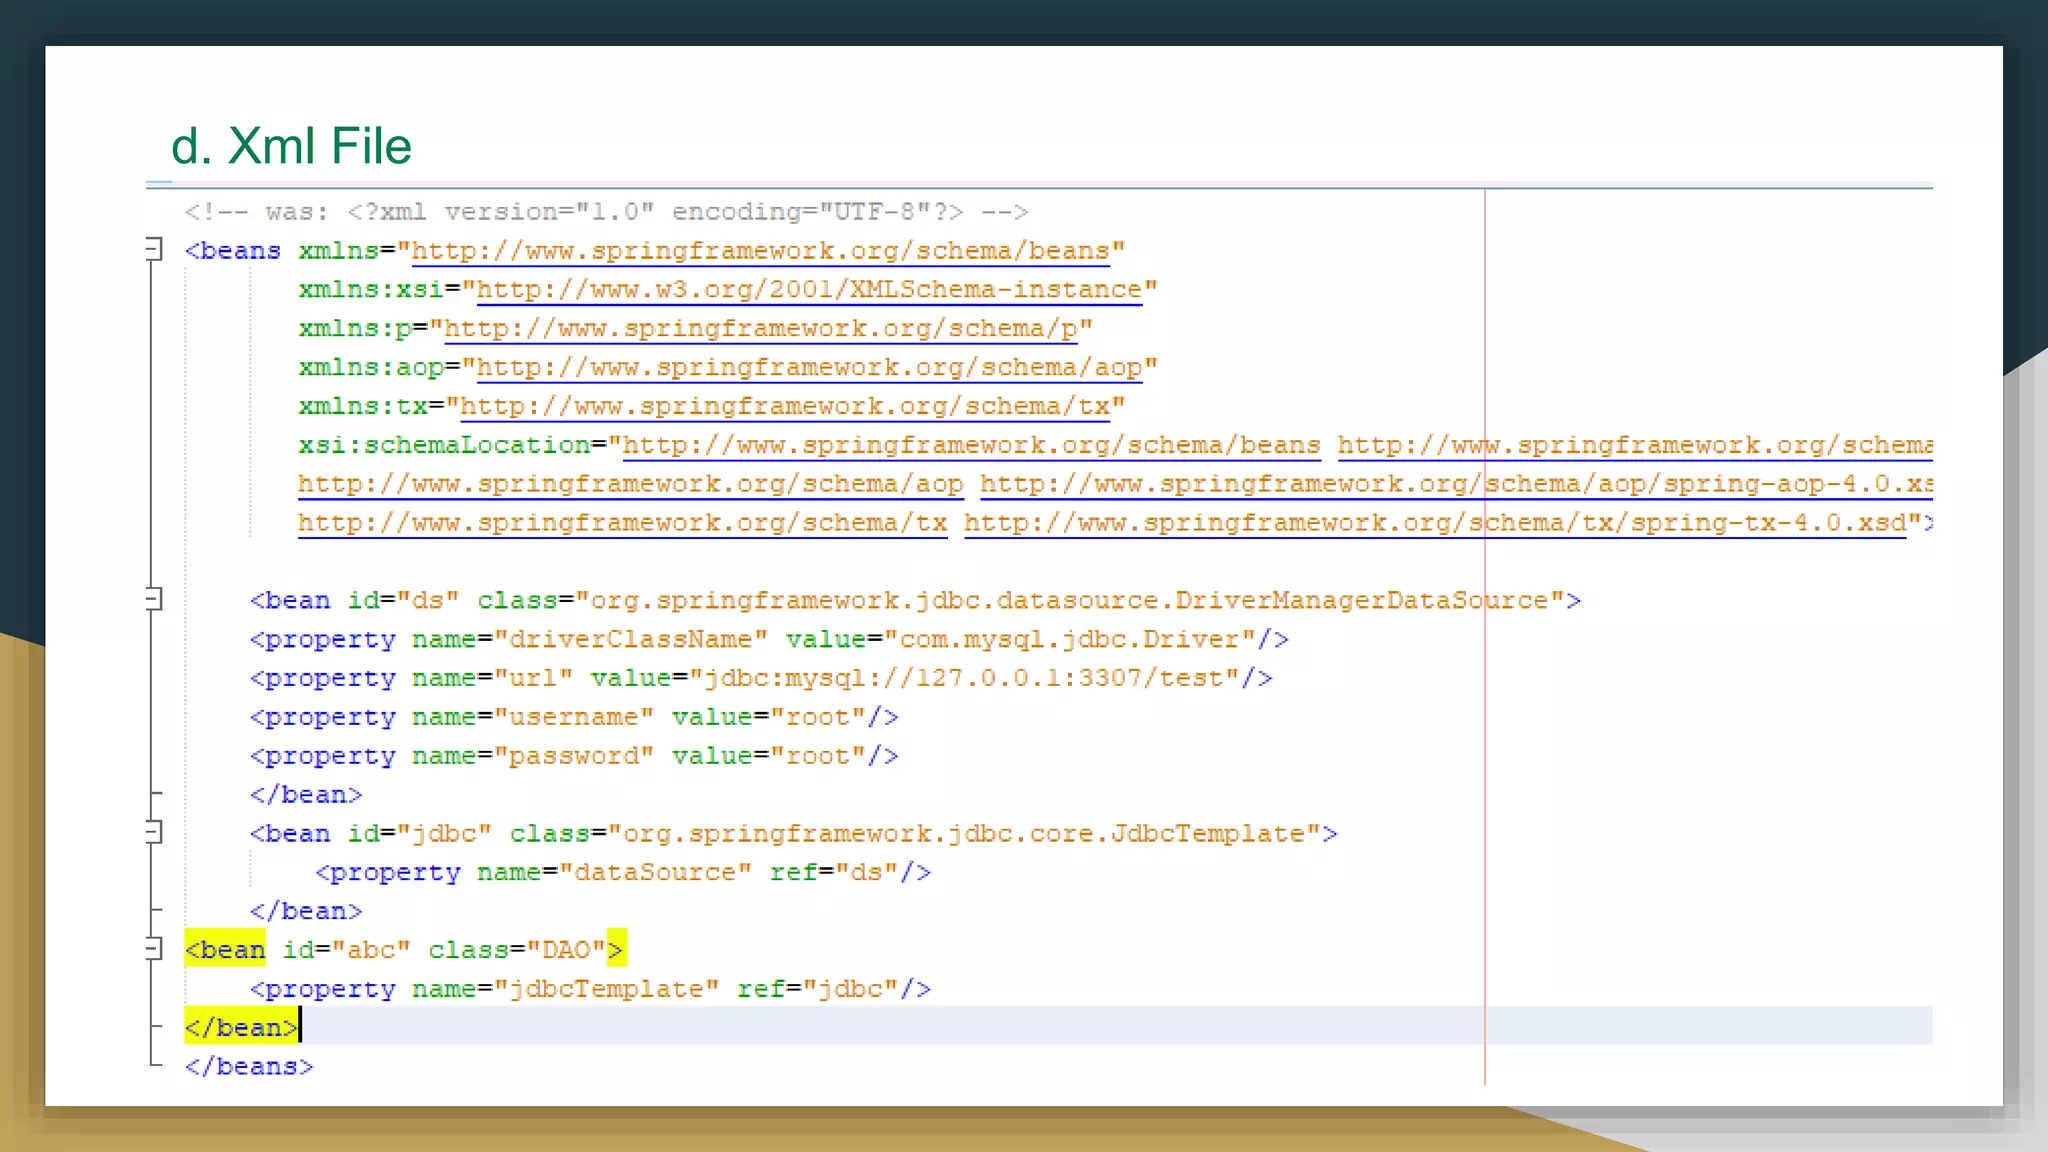Open the XMLSchema-instance URL link

[x=808, y=290]
